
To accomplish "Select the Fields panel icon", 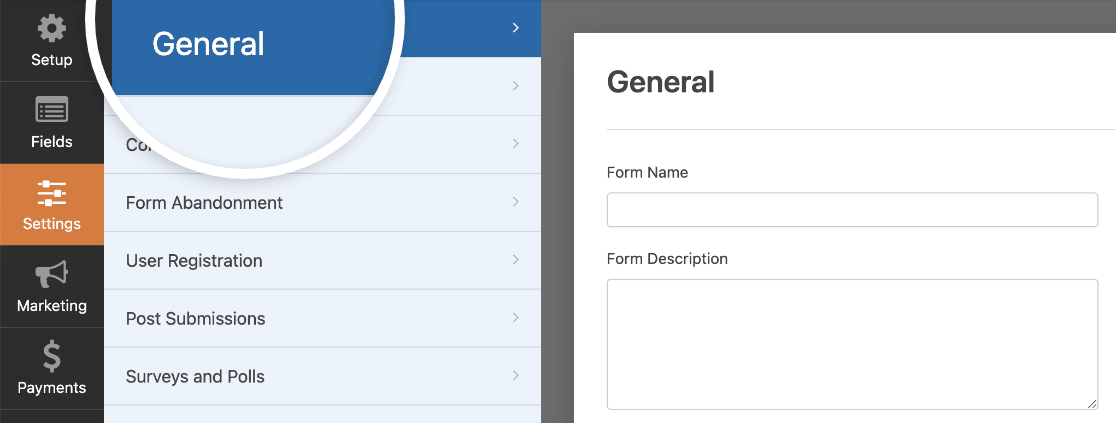I will coord(51,110).
